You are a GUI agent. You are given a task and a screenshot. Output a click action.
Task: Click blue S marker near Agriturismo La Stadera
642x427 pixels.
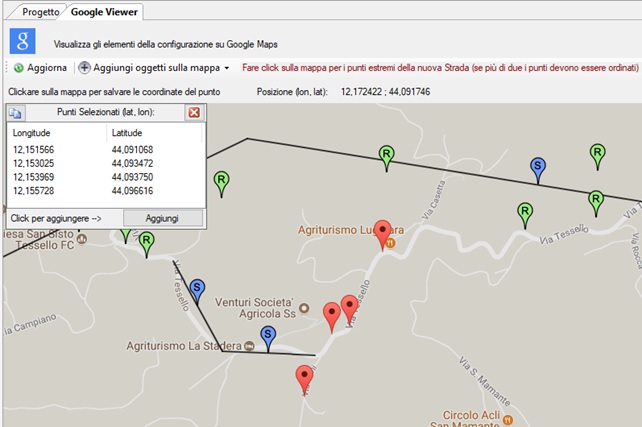coord(268,338)
